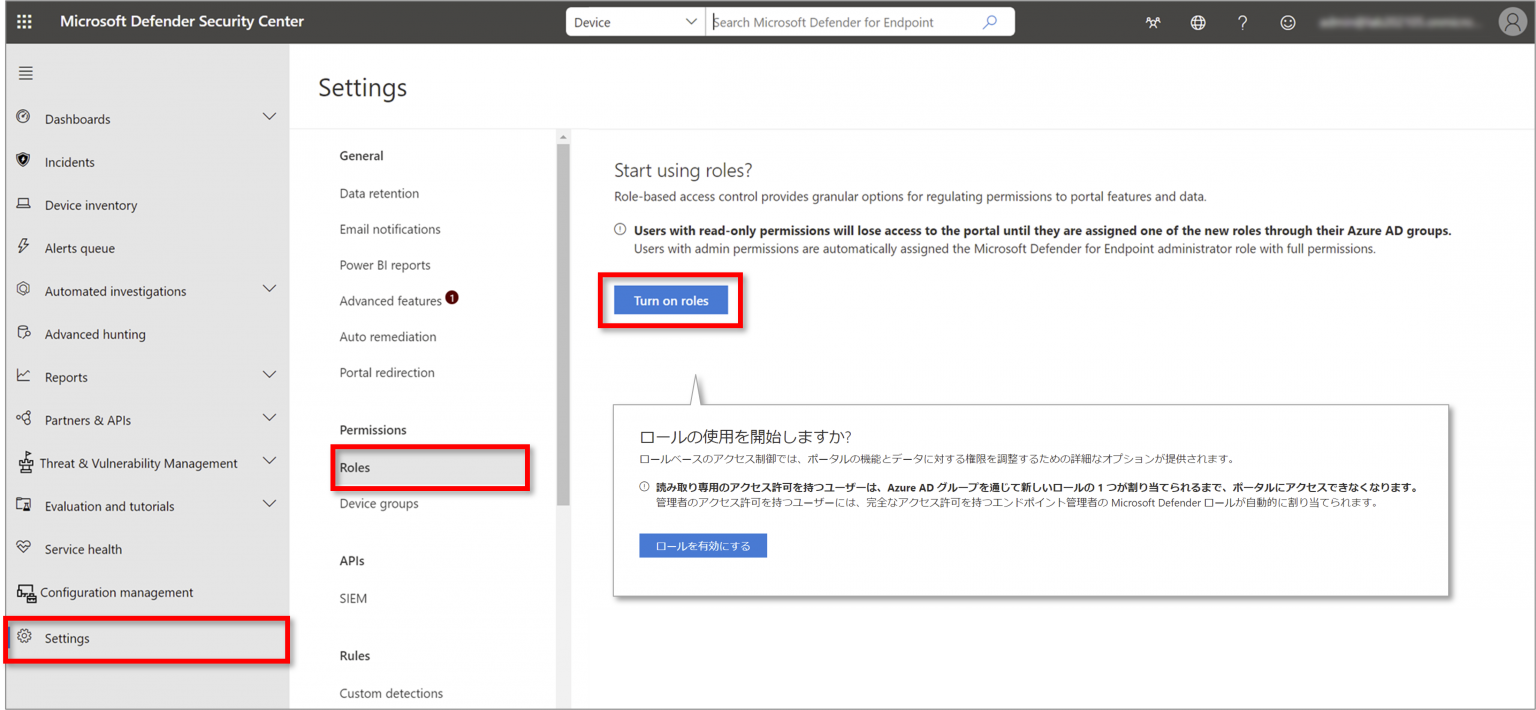Image resolution: width=1536 pixels, height=710 pixels.
Task: Open the Microsoft 365 app launcher waffle icon
Action: click(x=23, y=21)
